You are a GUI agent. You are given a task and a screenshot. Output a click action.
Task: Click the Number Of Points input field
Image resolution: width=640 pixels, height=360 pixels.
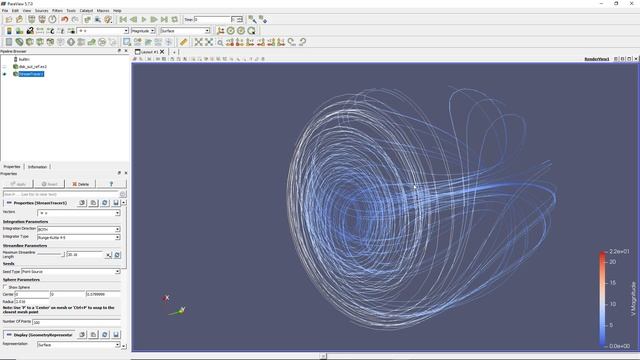(76, 322)
